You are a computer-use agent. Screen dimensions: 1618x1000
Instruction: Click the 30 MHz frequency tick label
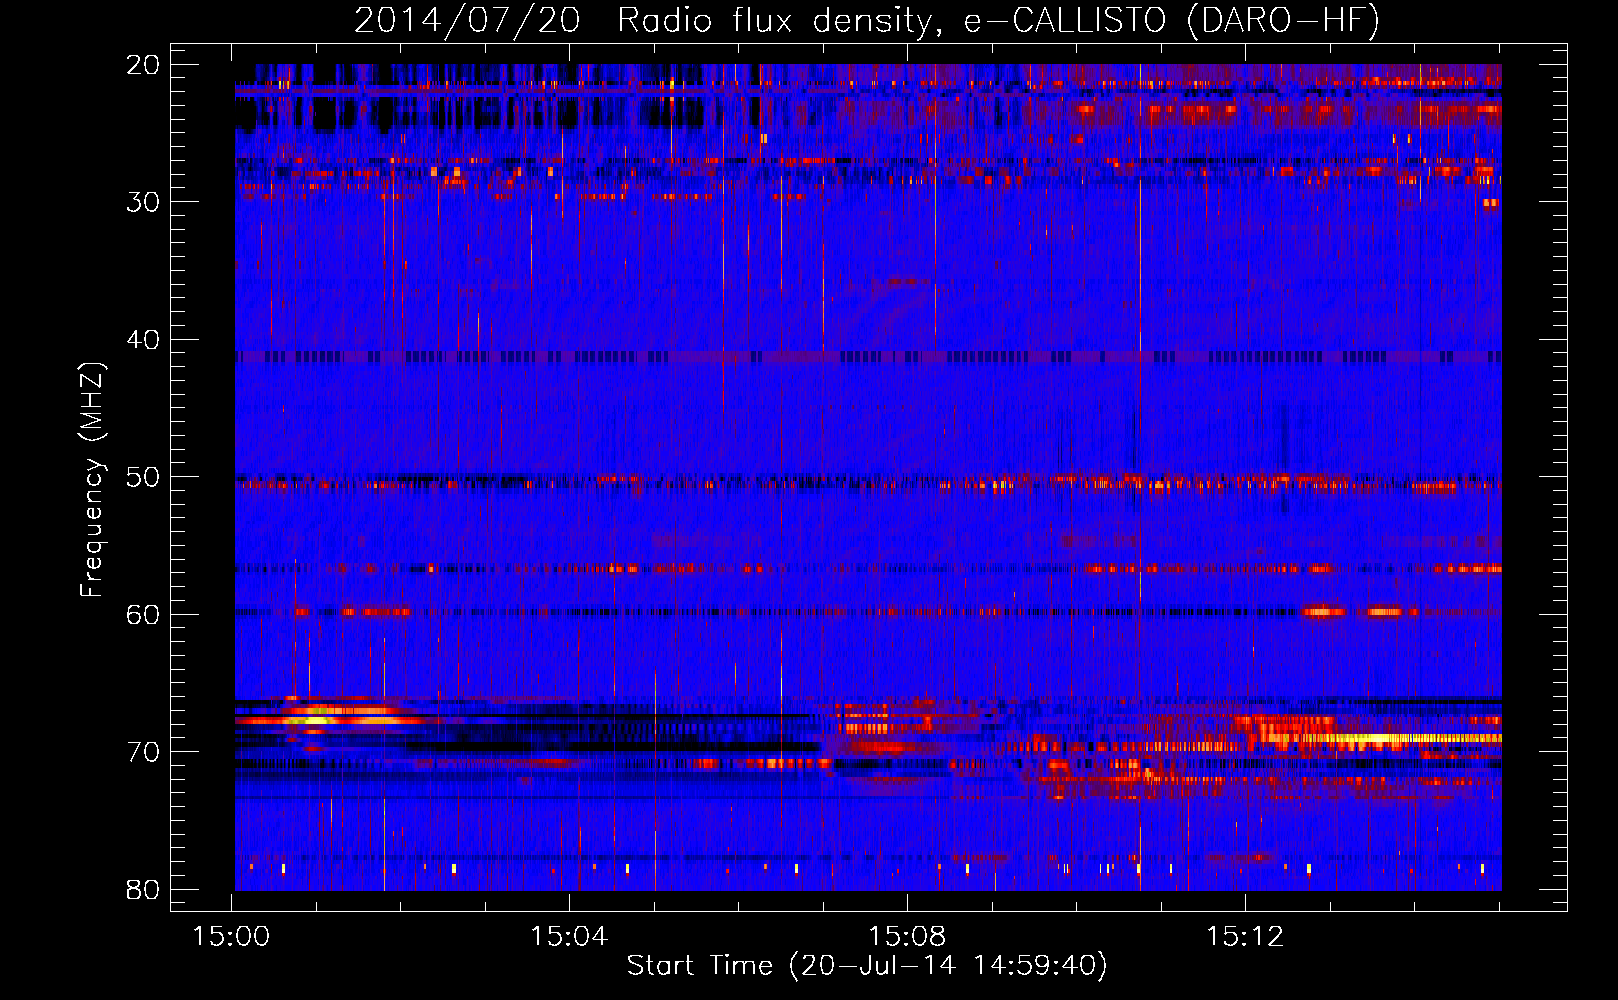pos(143,202)
